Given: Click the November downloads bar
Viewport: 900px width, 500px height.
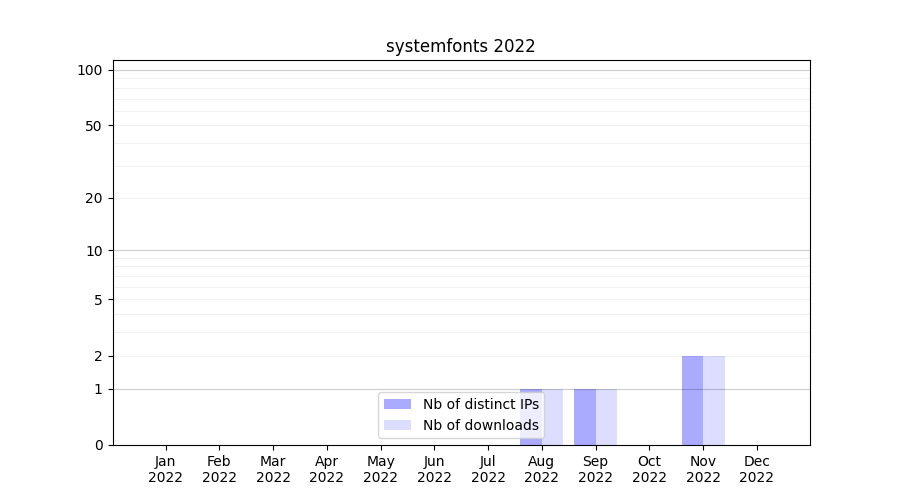Looking at the screenshot, I should 714,400.
